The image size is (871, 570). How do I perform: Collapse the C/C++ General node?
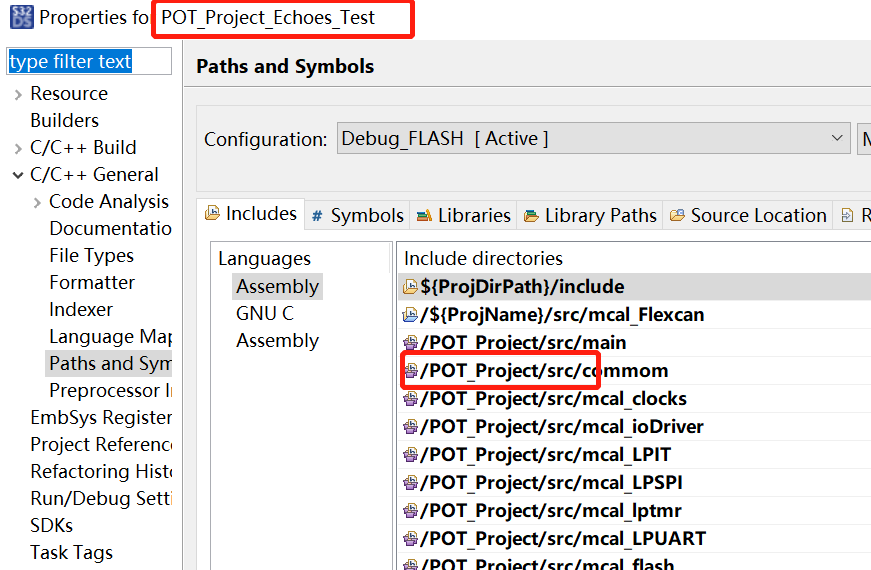click(18, 175)
